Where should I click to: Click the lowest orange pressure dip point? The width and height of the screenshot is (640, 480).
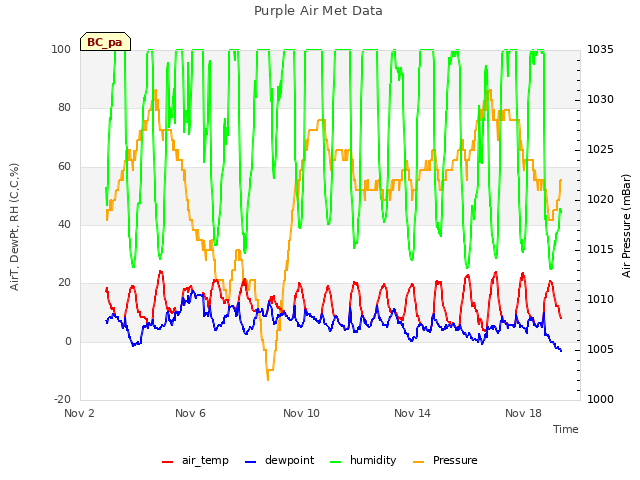coord(268,380)
